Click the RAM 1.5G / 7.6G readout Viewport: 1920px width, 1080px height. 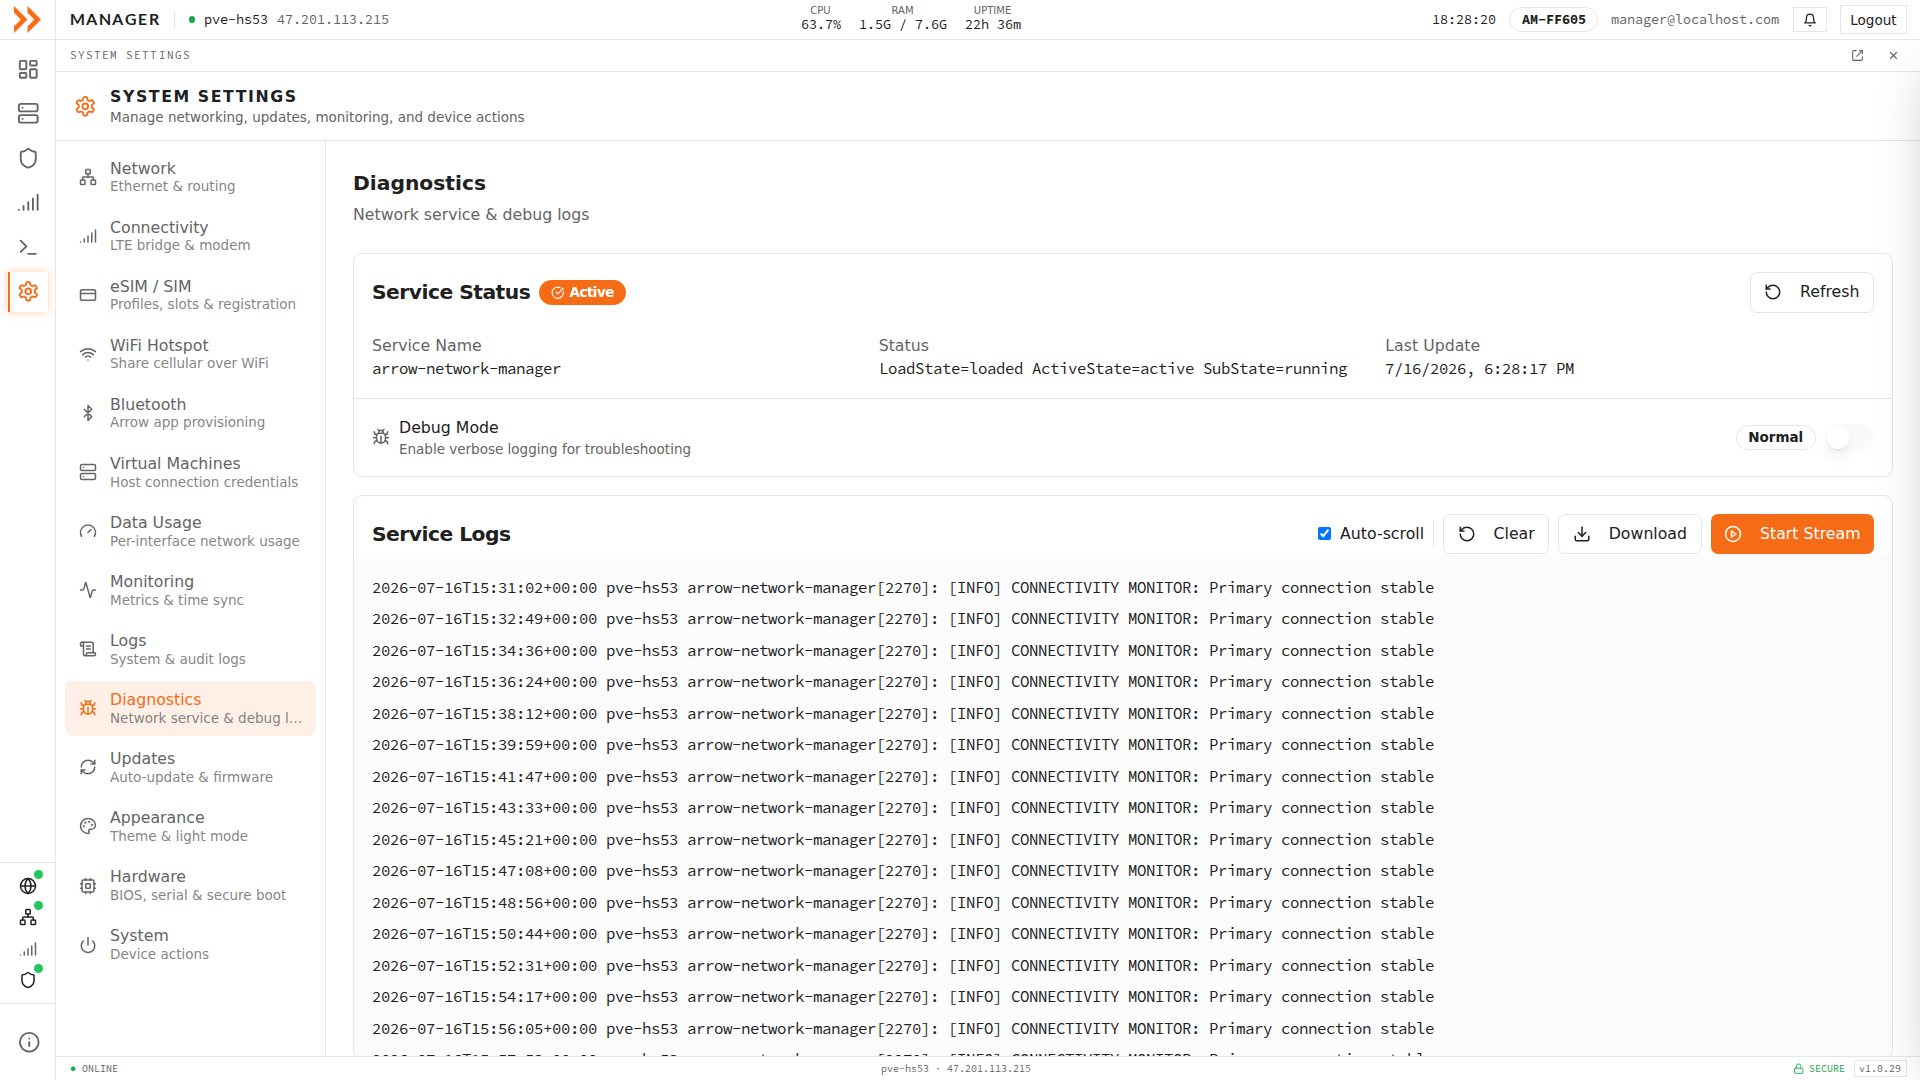point(902,19)
